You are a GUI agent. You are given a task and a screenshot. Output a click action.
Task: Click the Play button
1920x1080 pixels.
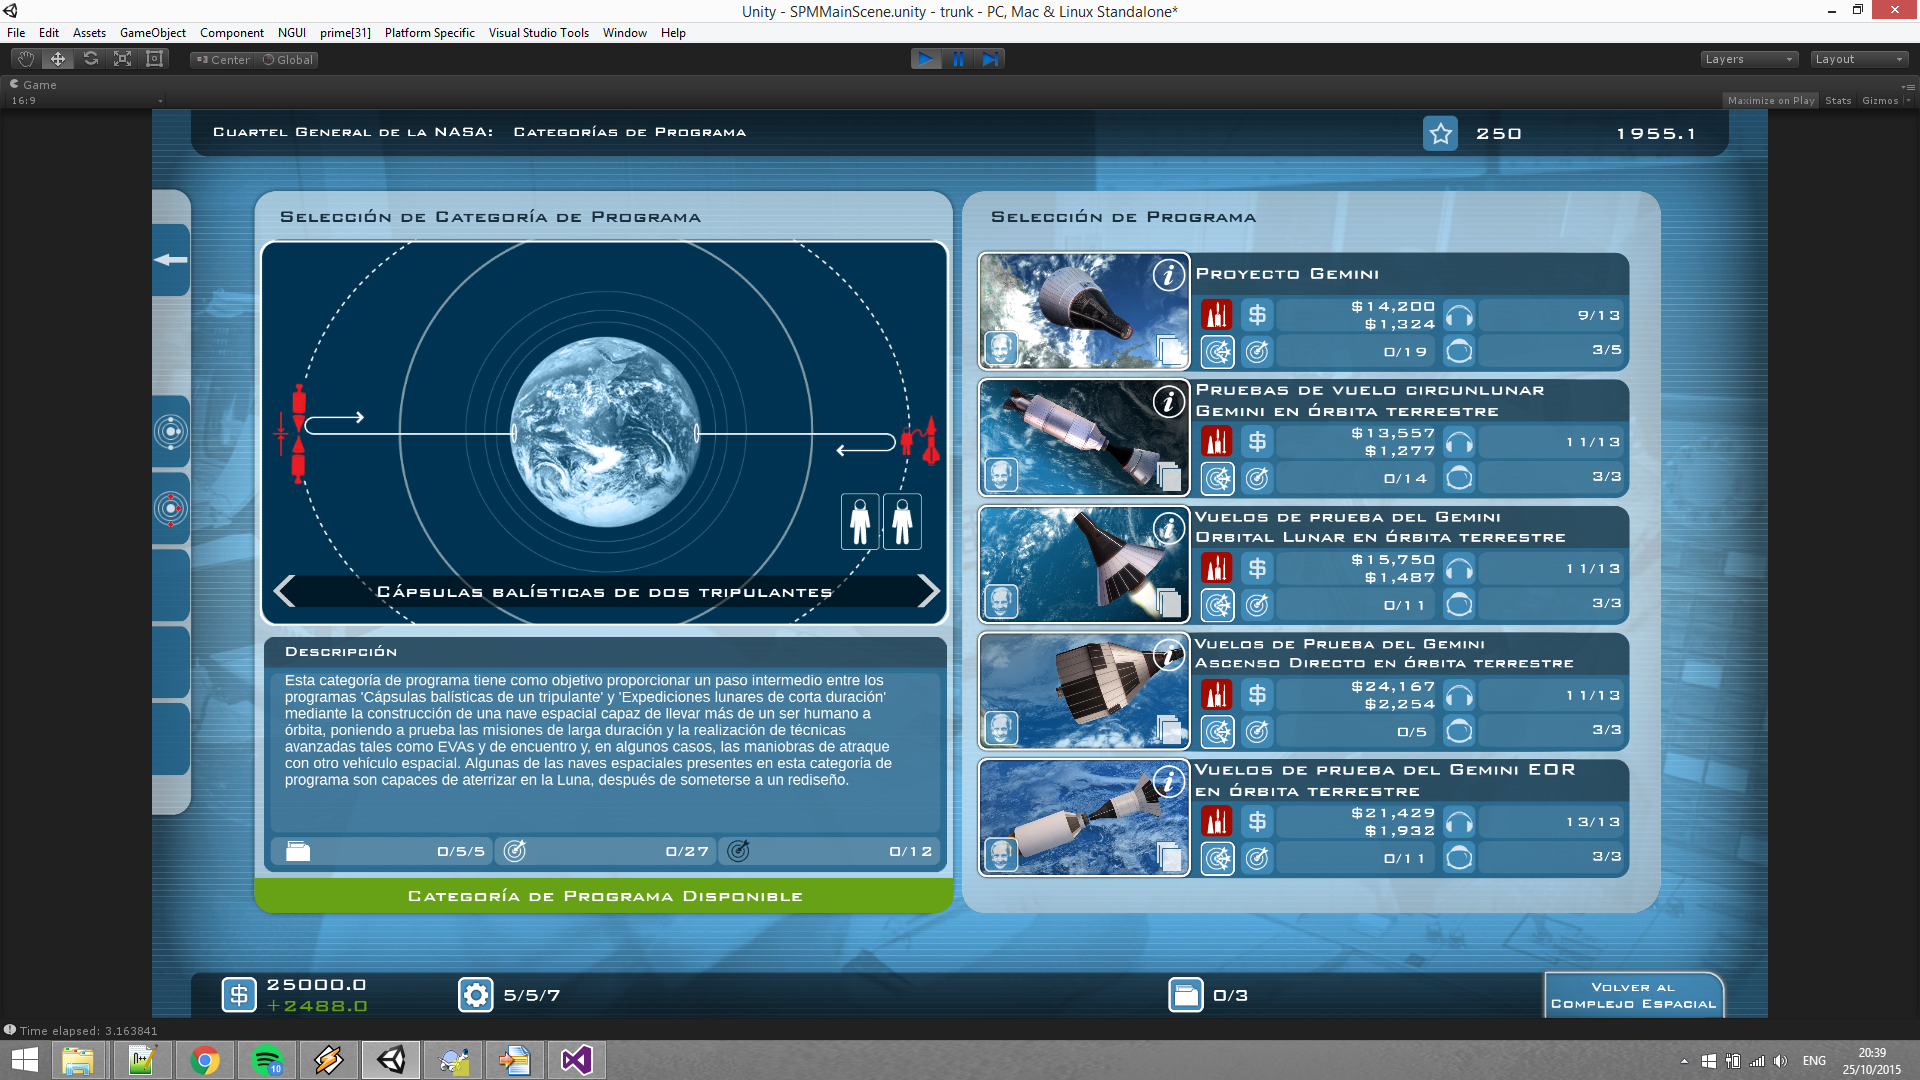(926, 59)
